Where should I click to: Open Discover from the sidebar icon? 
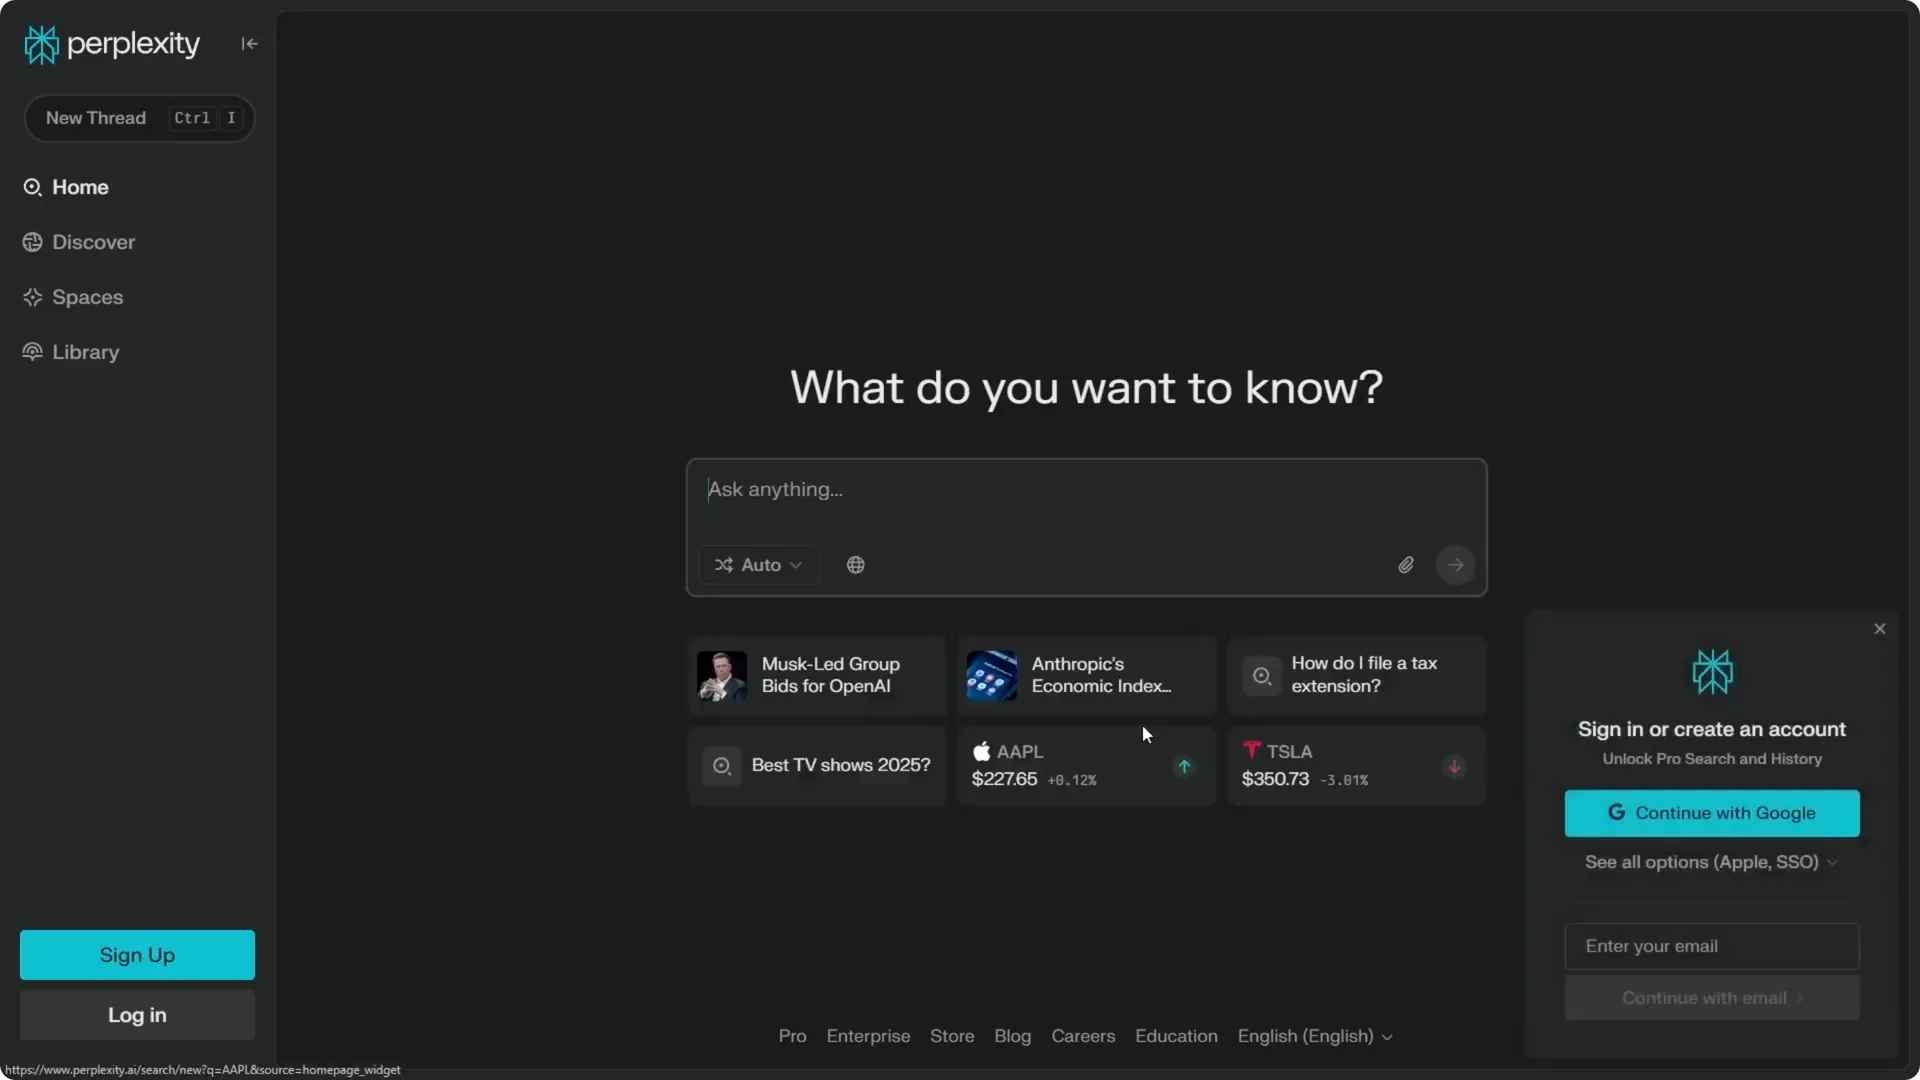coord(32,242)
